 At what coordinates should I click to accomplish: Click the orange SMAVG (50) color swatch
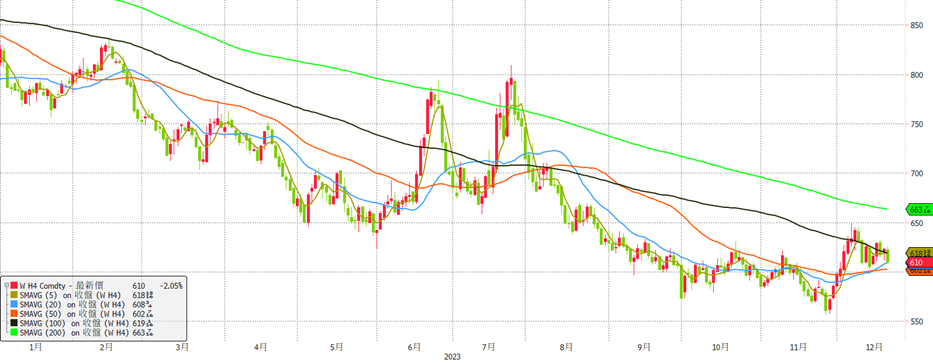point(14,314)
